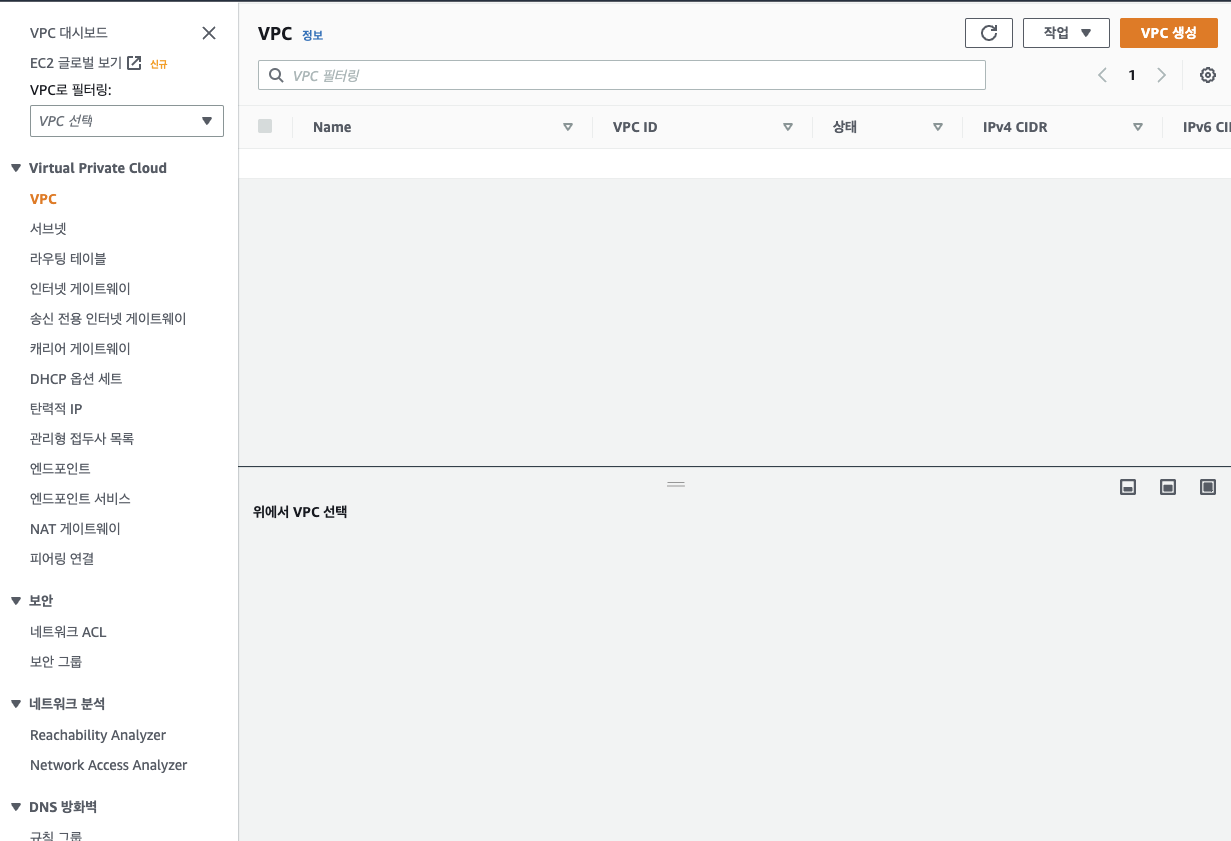Open 서브넷 page

click(x=48, y=229)
